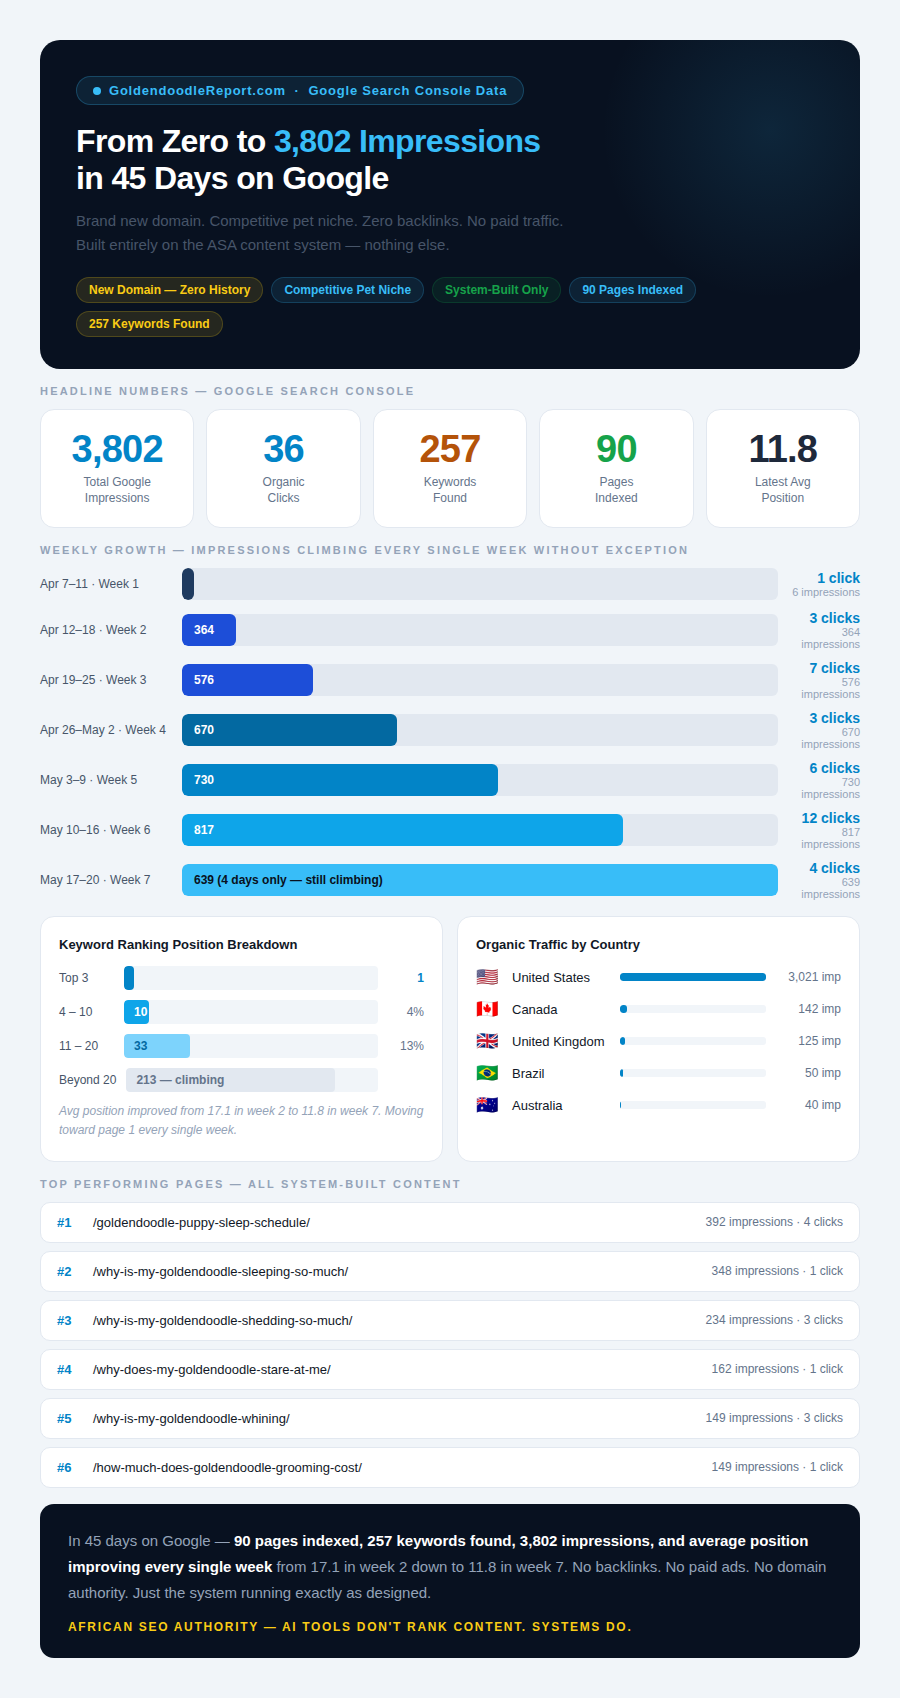Click the 'Apr 26–May 2 · Week 4' label

point(103,730)
